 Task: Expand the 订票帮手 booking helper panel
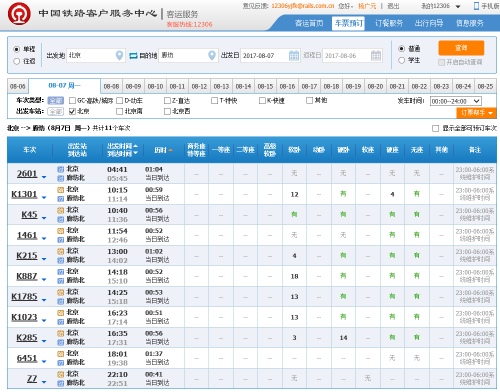coord(476,113)
